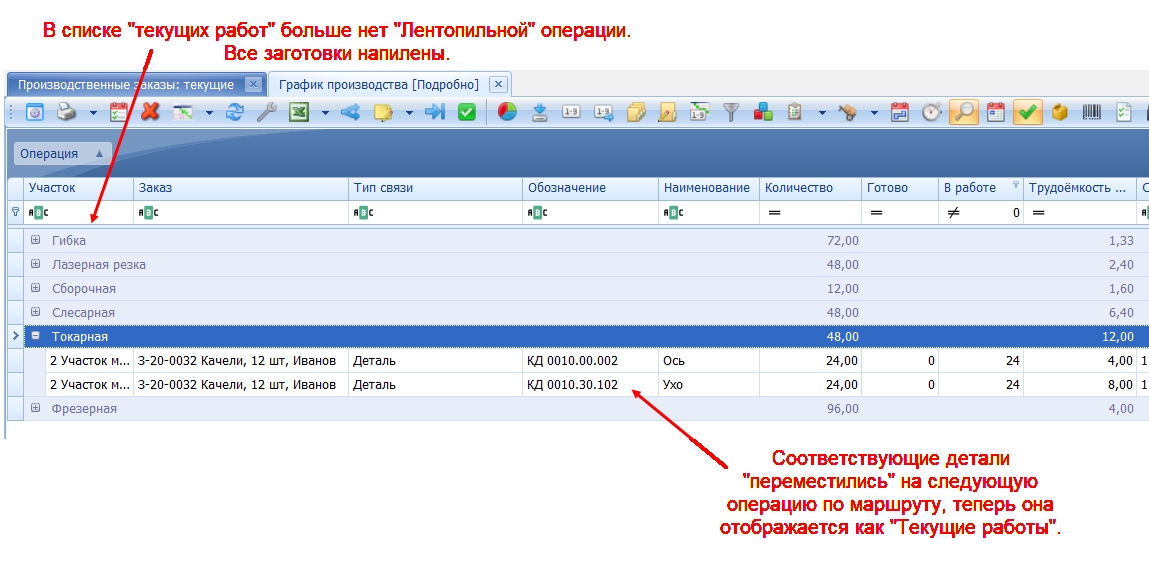Open dropdown arrow next to Excel icon

pos(325,113)
